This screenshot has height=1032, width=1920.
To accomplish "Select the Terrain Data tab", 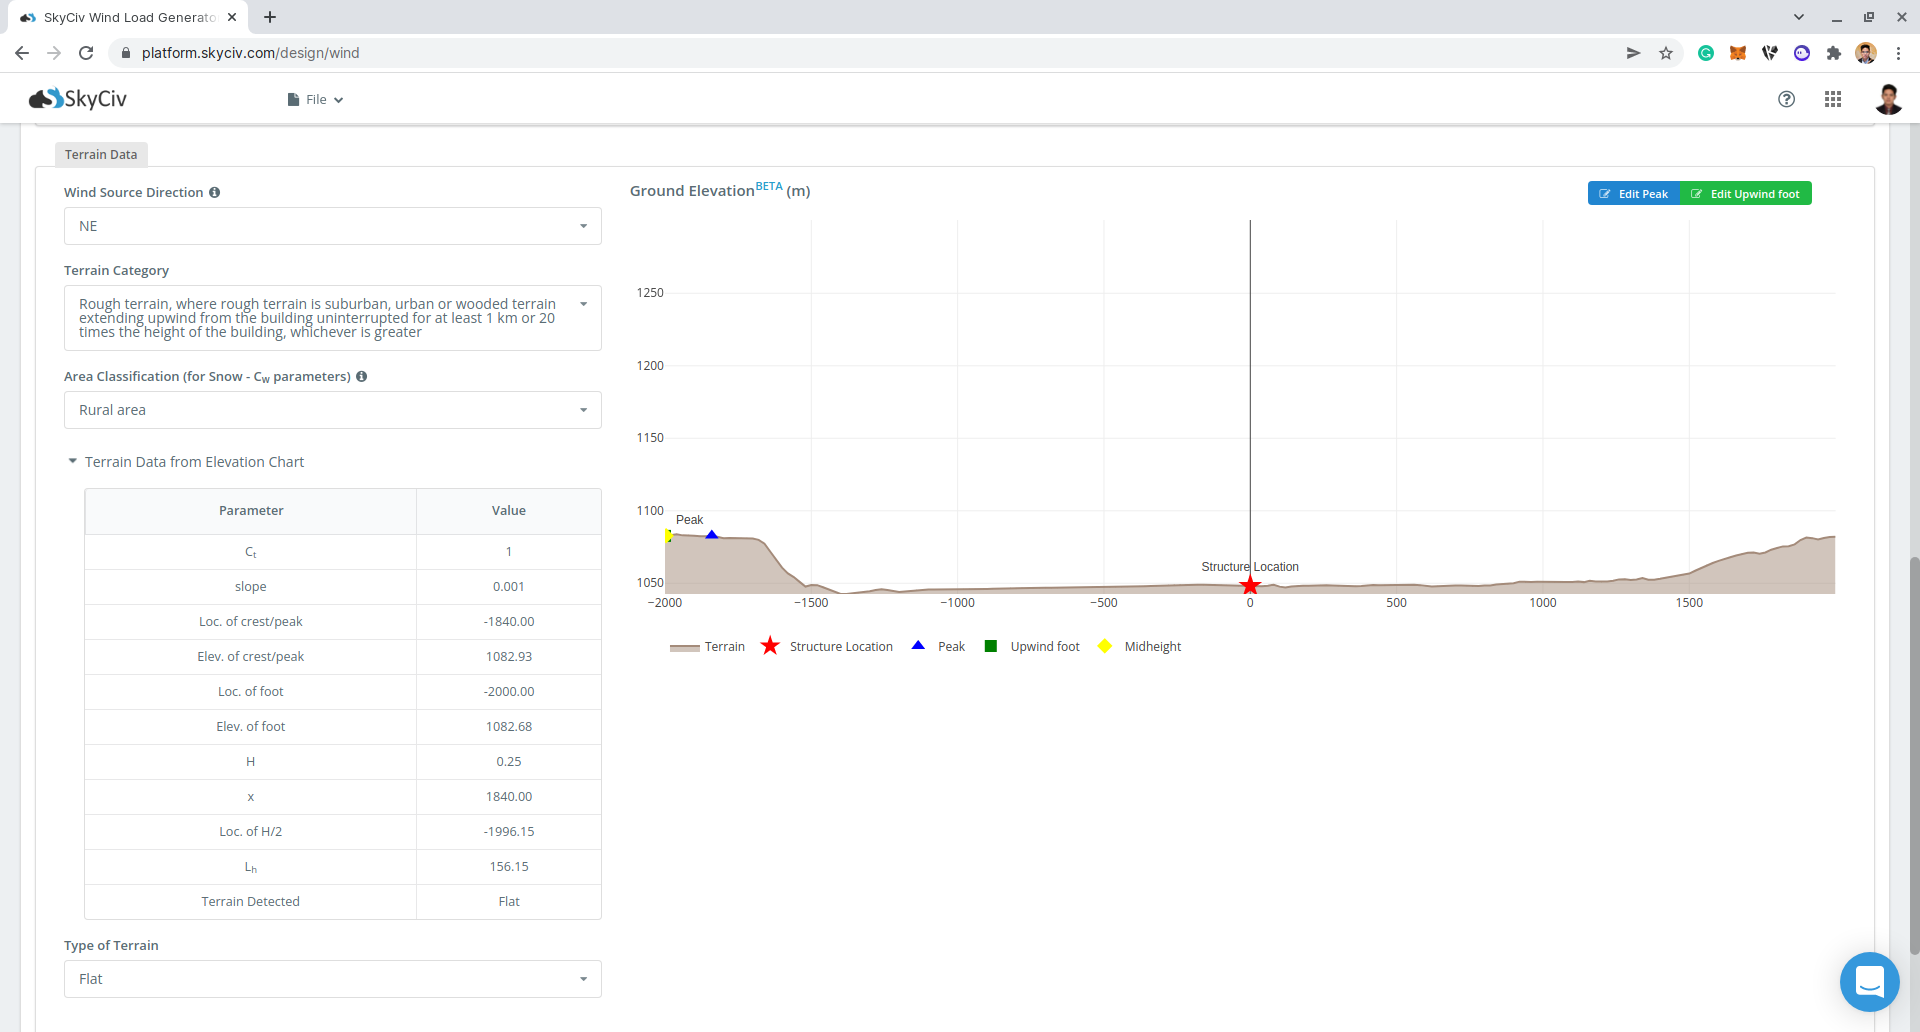I will point(101,155).
